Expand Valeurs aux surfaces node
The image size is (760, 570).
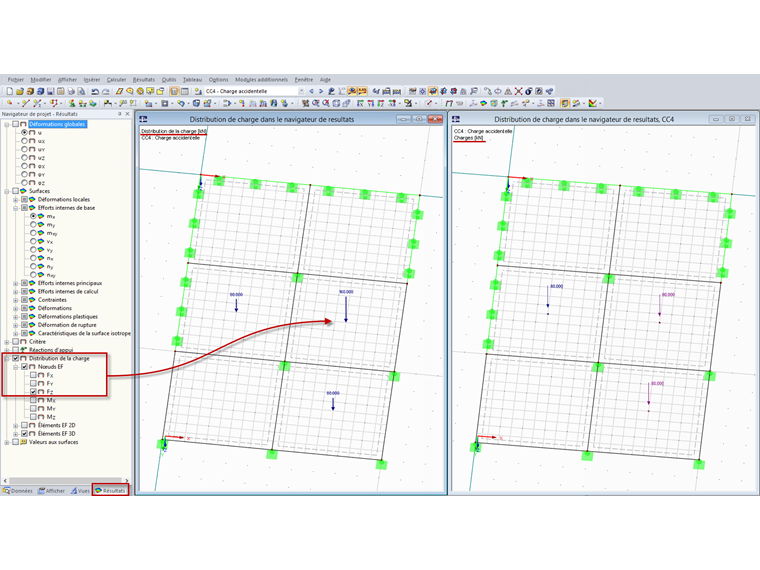point(7,442)
